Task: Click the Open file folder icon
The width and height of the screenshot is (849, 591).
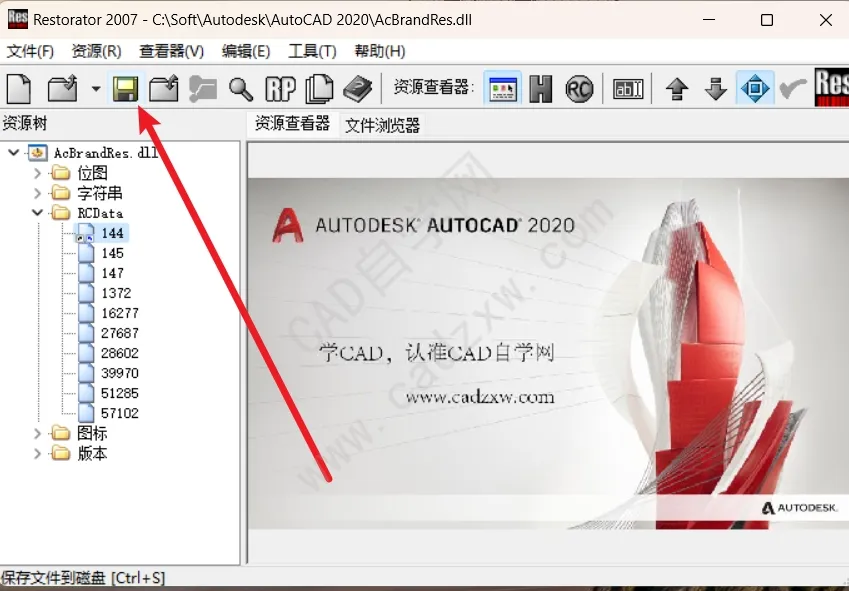Action: pos(62,88)
